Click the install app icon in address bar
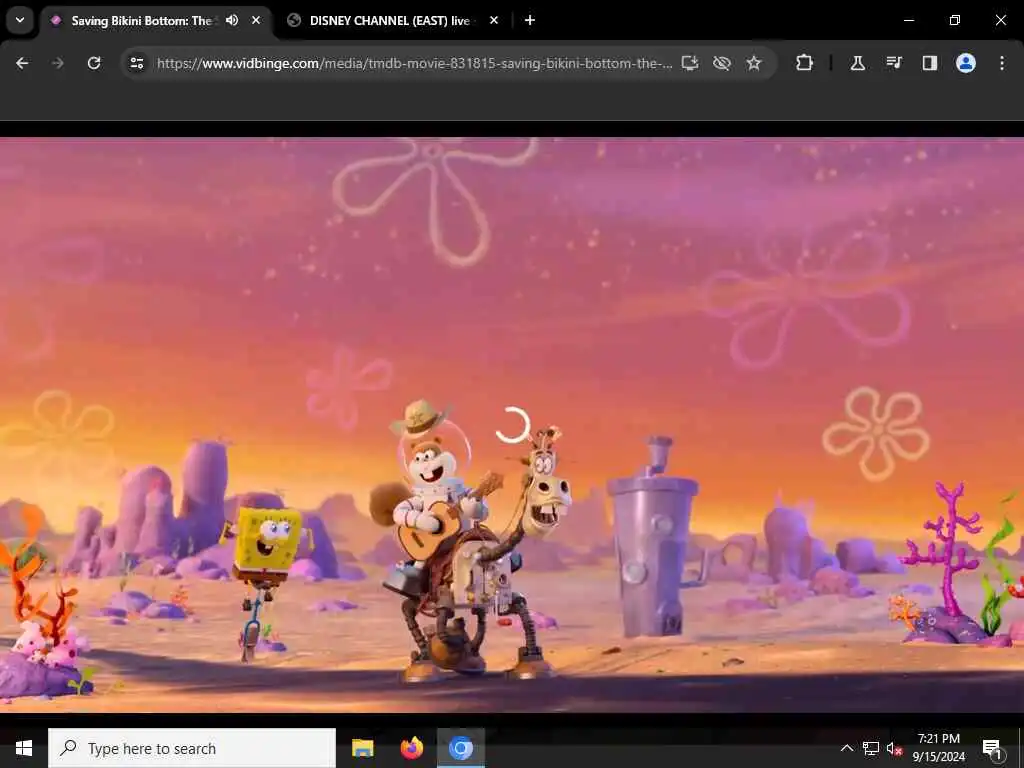 (690, 63)
